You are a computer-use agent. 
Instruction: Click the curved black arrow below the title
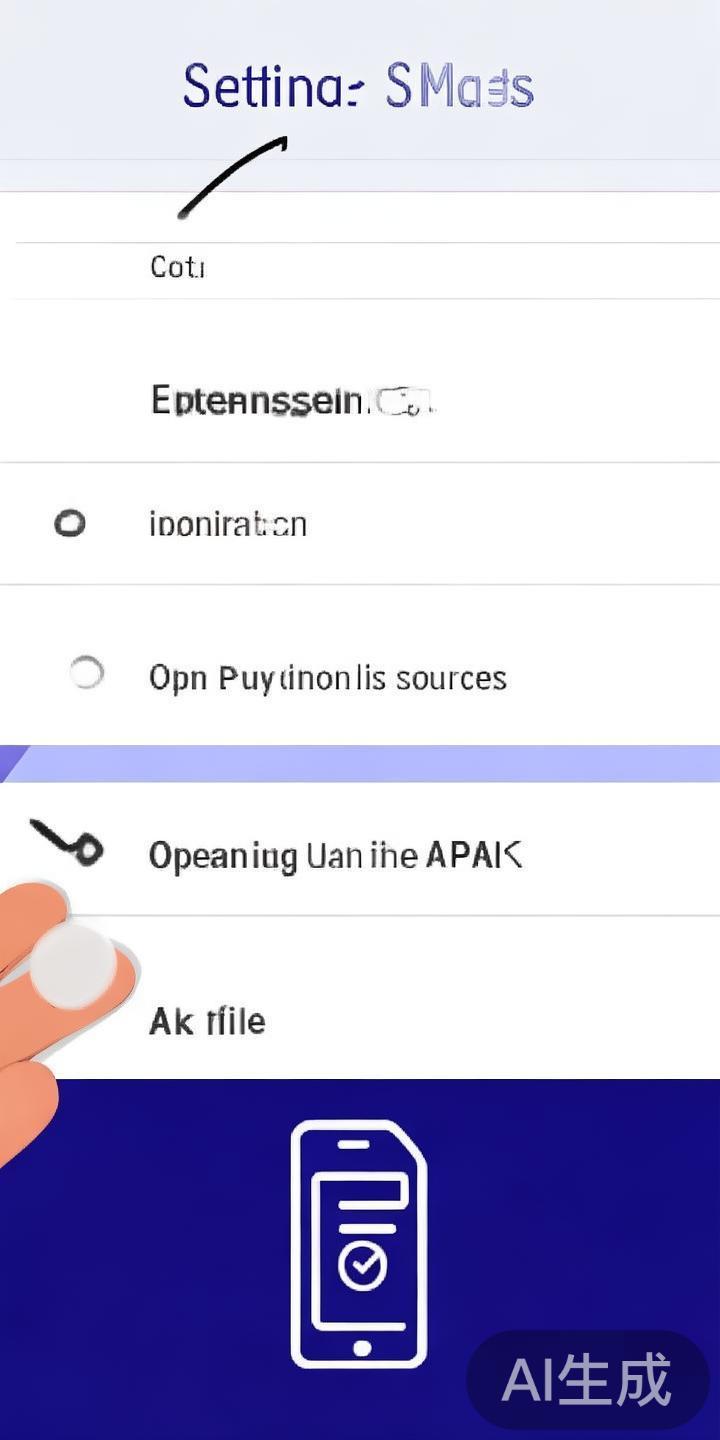click(233, 177)
